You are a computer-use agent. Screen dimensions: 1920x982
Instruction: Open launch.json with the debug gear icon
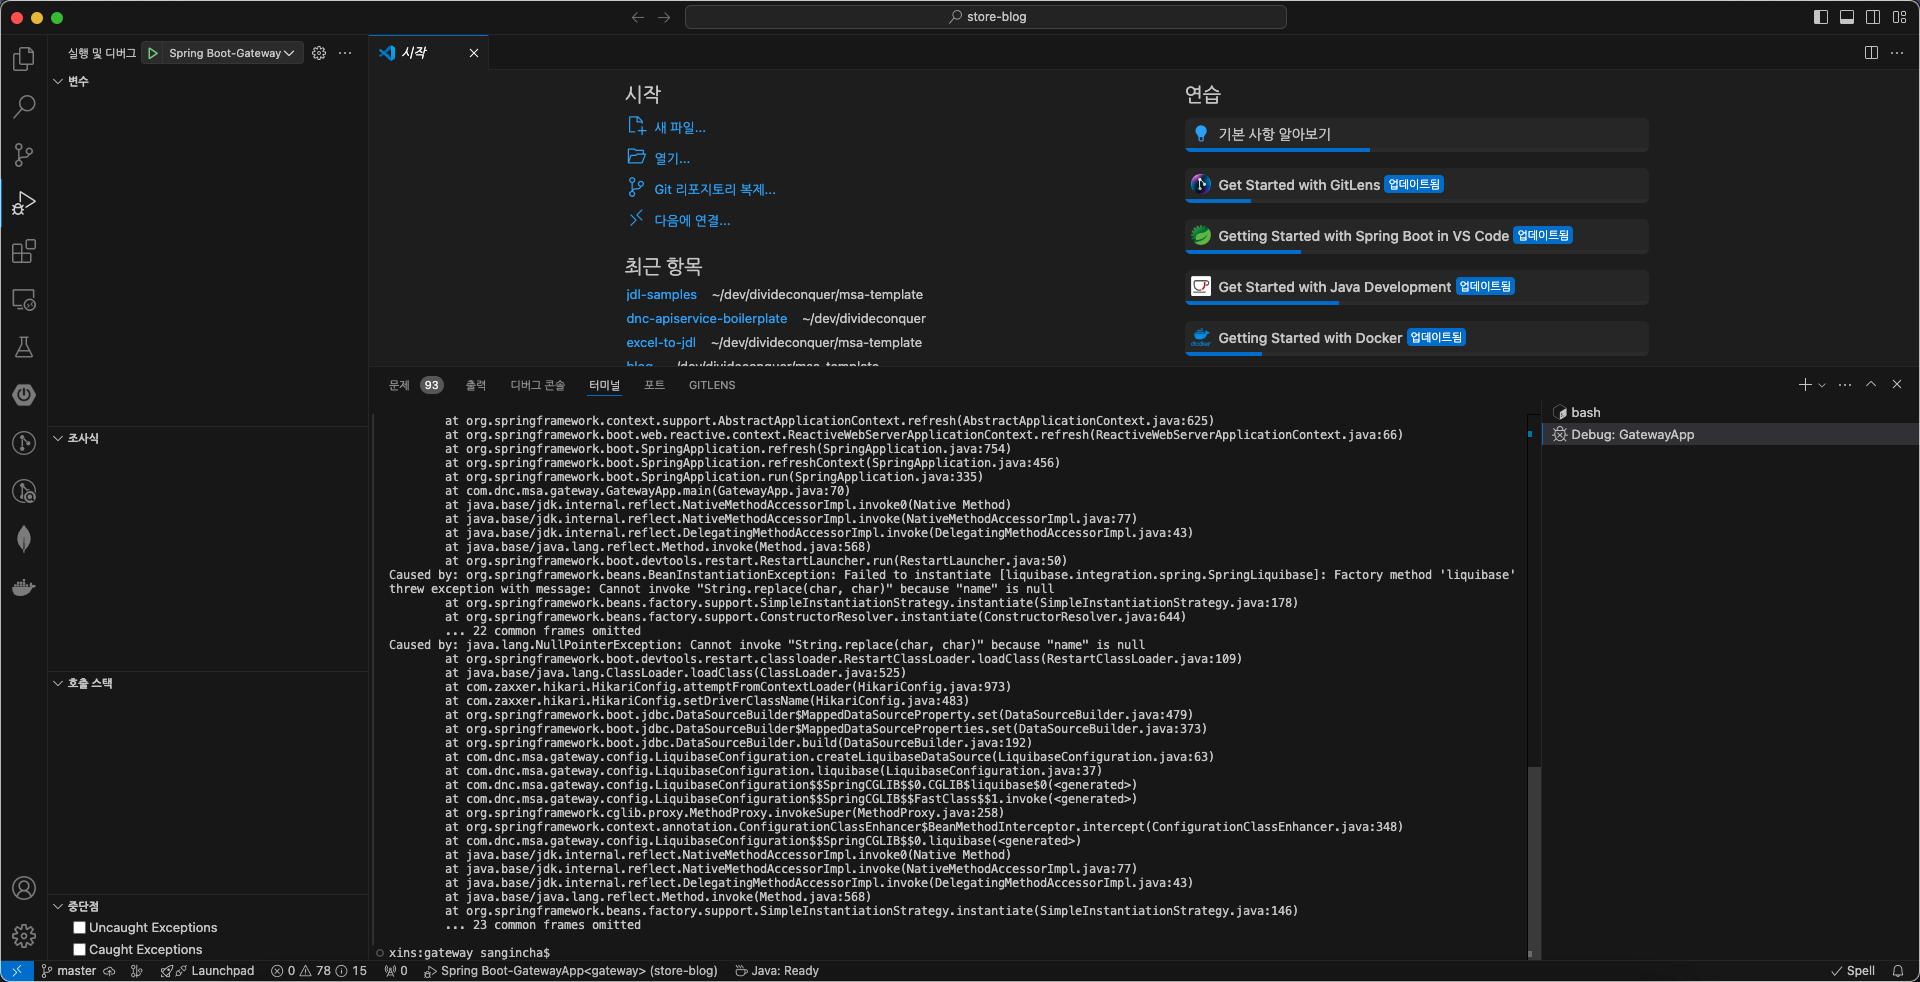[319, 53]
